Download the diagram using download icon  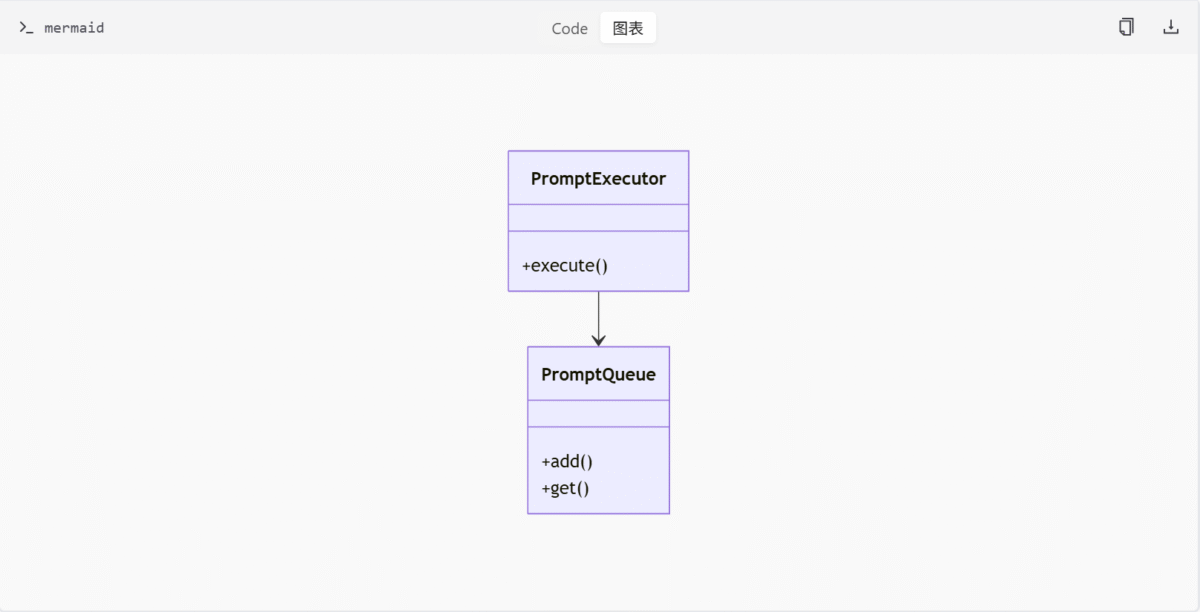pos(1171,27)
